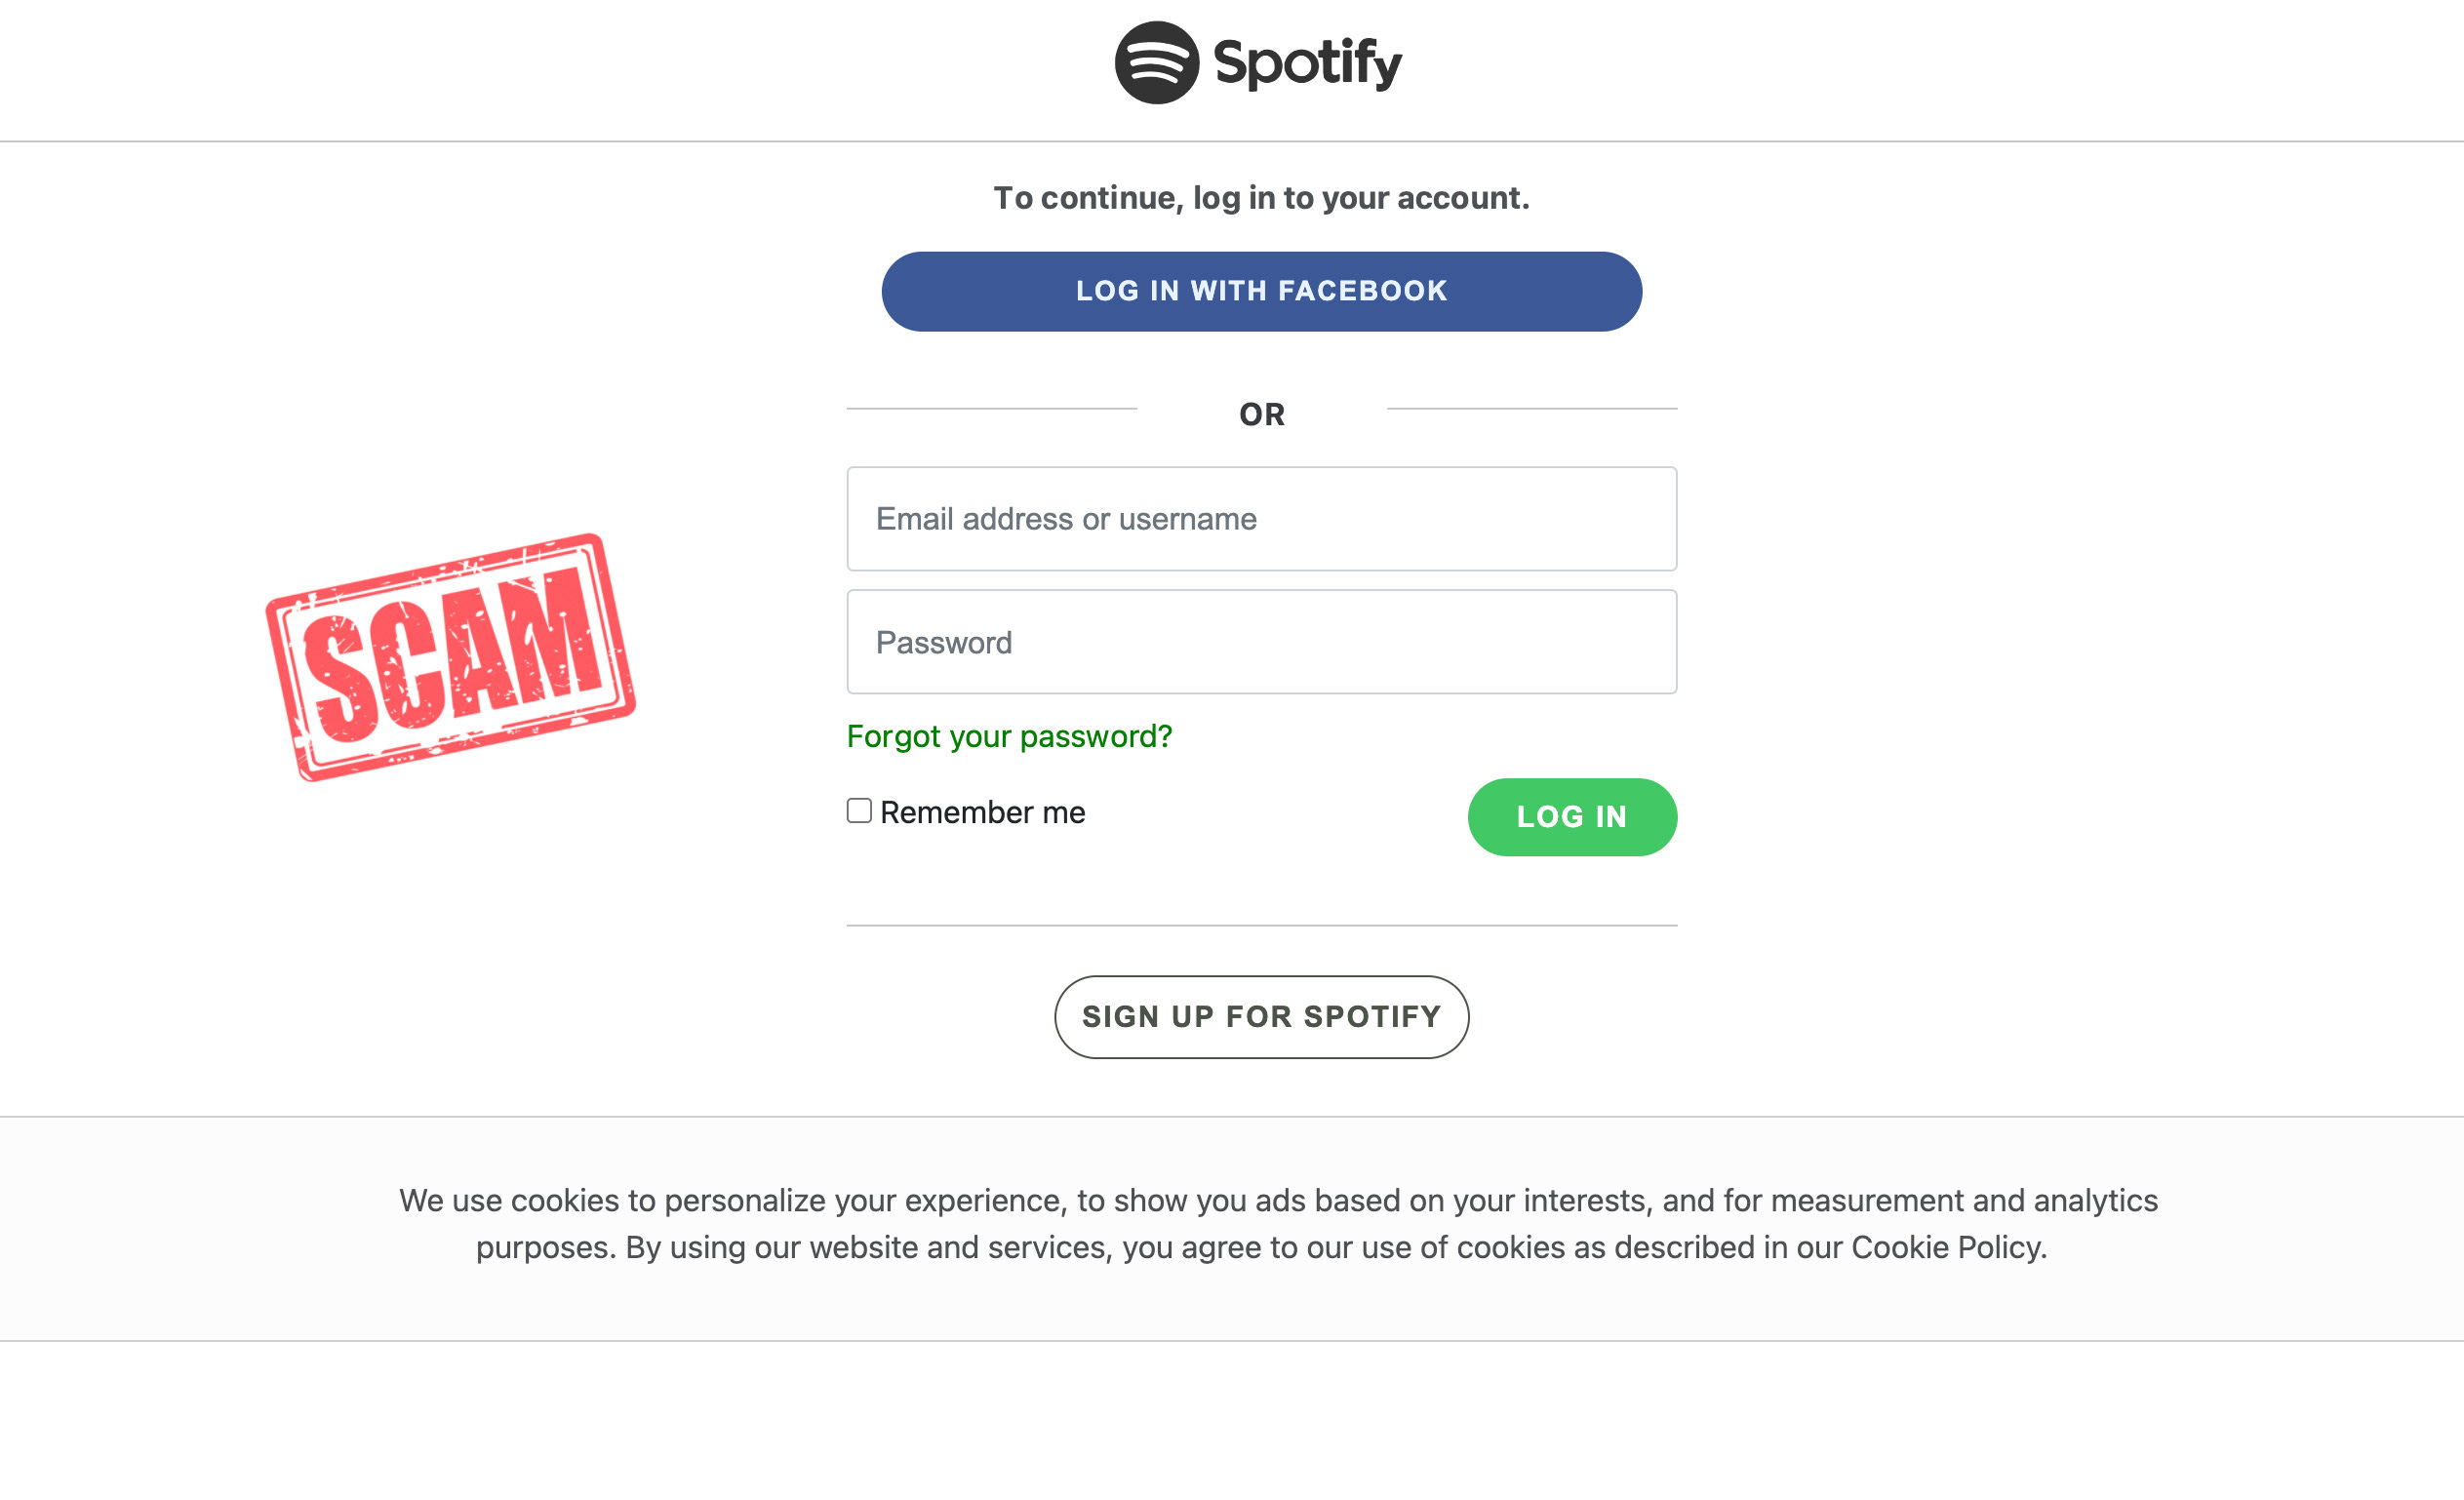
Task: Open the Forgot your password link
Action: coord(1009,737)
